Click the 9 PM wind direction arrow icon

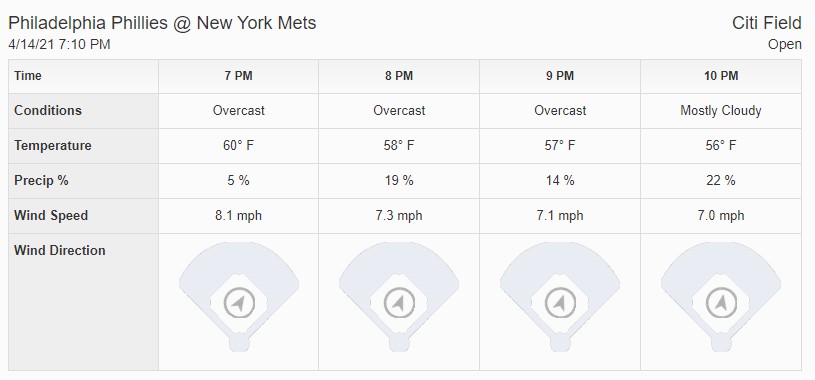coord(560,303)
